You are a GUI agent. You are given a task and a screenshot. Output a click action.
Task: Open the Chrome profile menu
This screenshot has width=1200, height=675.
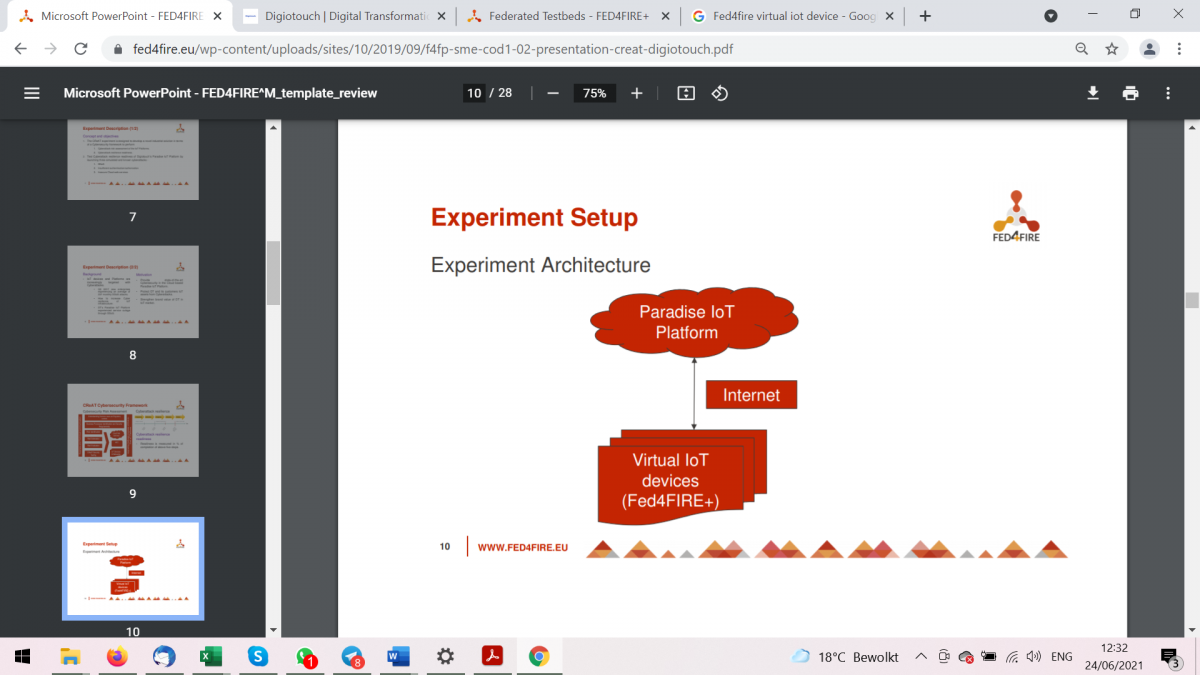coord(1150,48)
